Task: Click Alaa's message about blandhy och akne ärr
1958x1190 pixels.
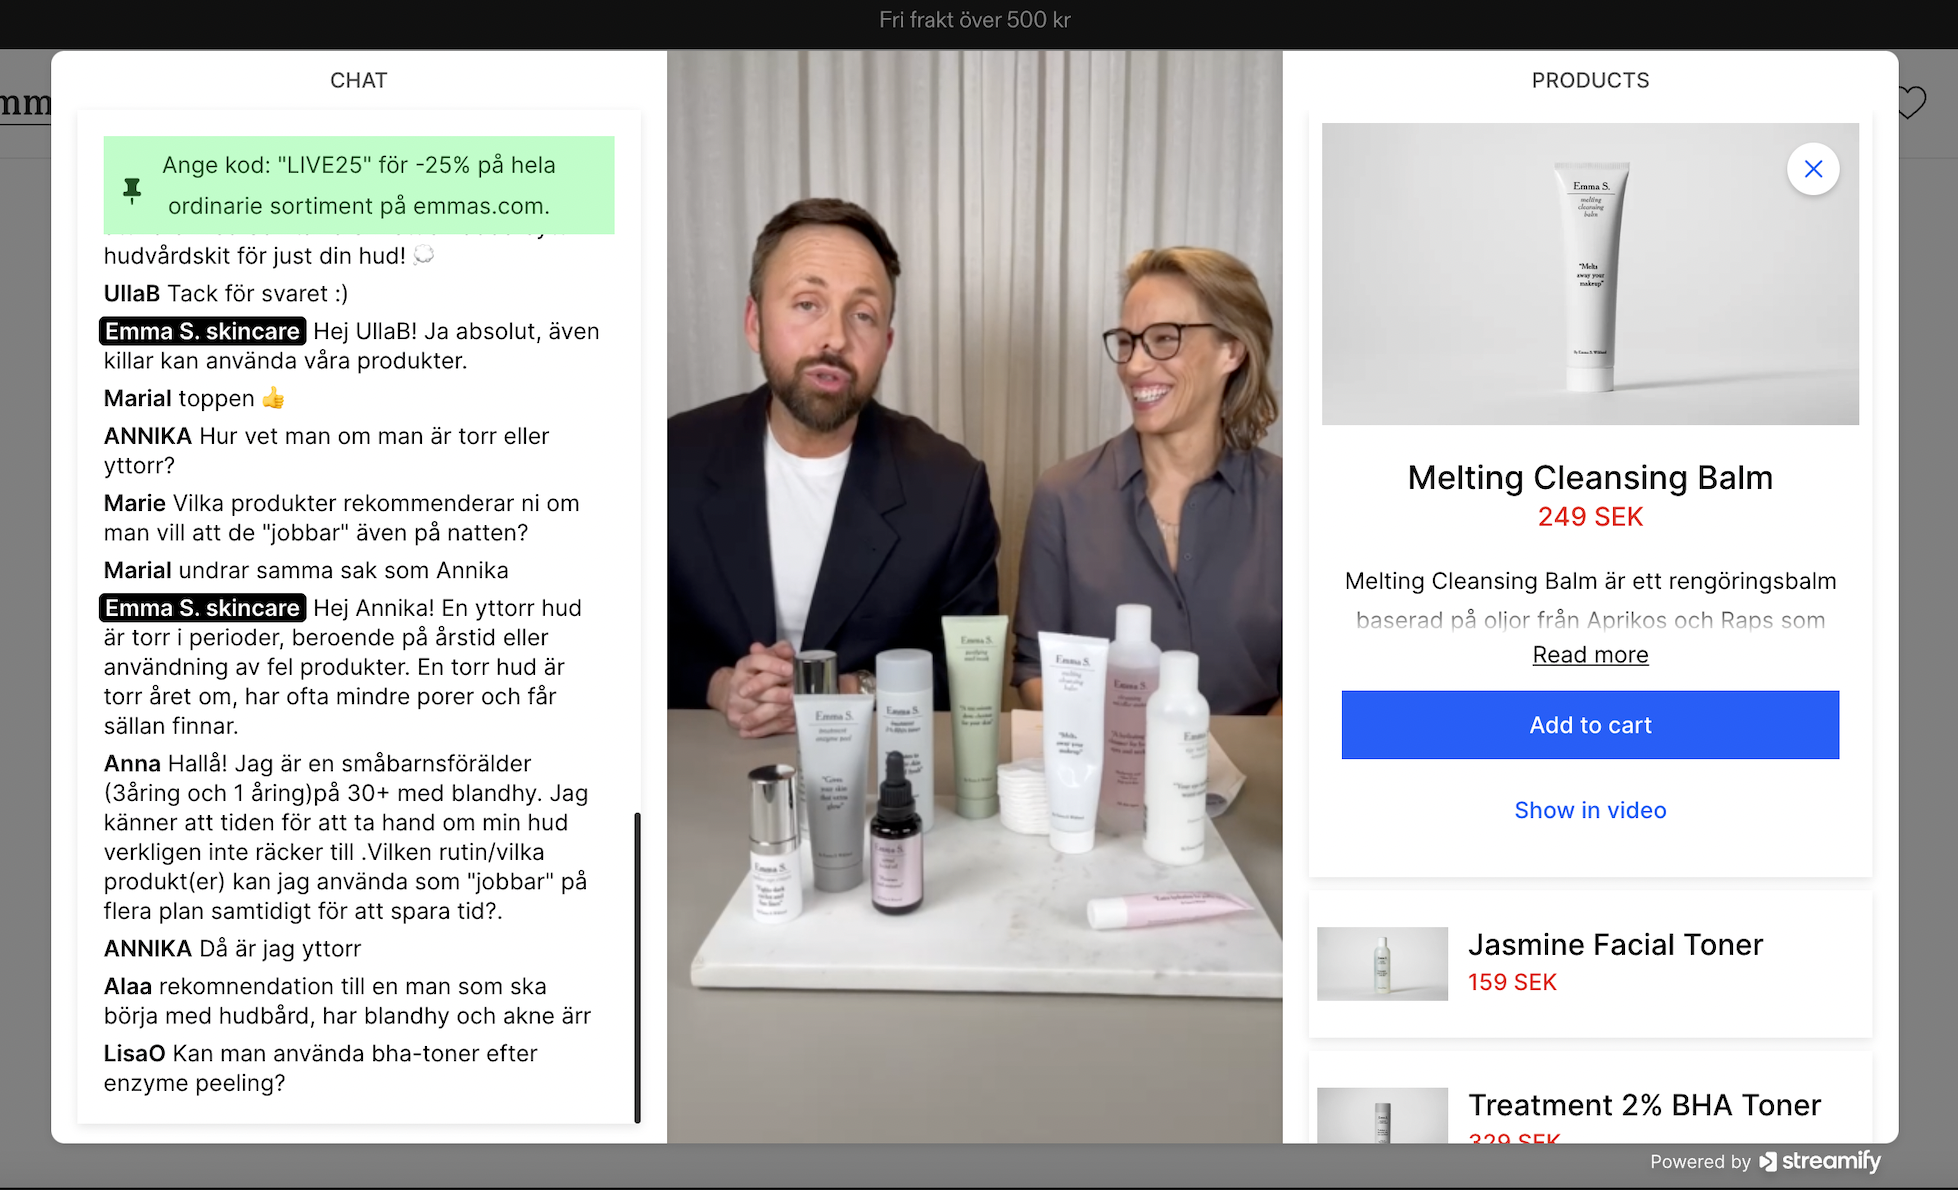Action: pyautogui.click(x=347, y=1001)
